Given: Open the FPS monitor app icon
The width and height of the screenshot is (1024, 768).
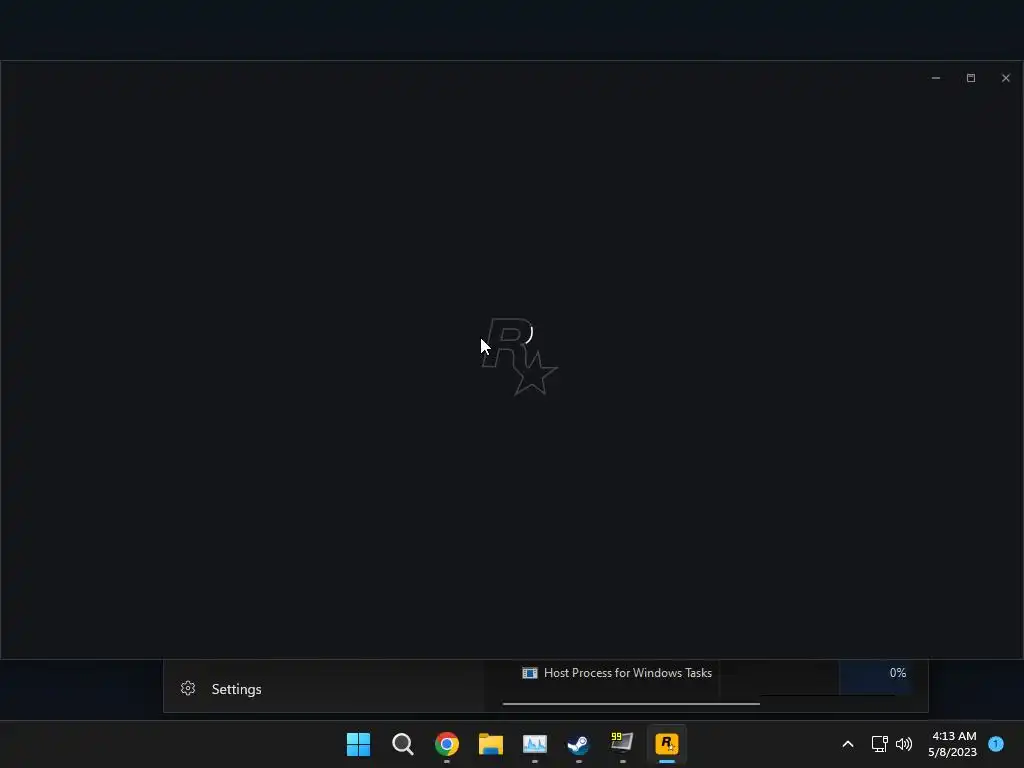Looking at the screenshot, I should (x=622, y=743).
